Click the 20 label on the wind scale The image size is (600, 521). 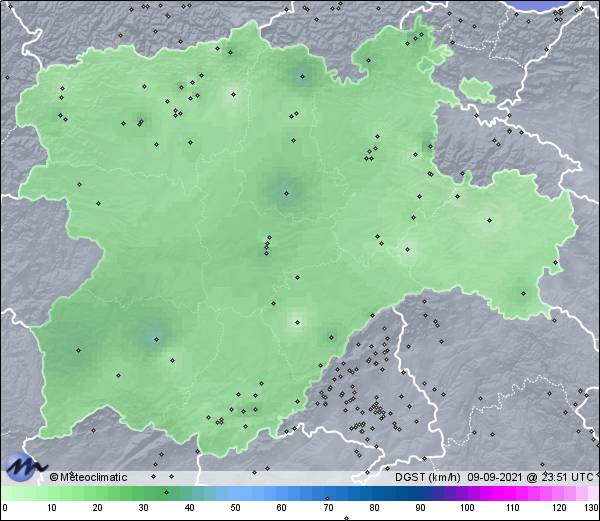point(97,508)
